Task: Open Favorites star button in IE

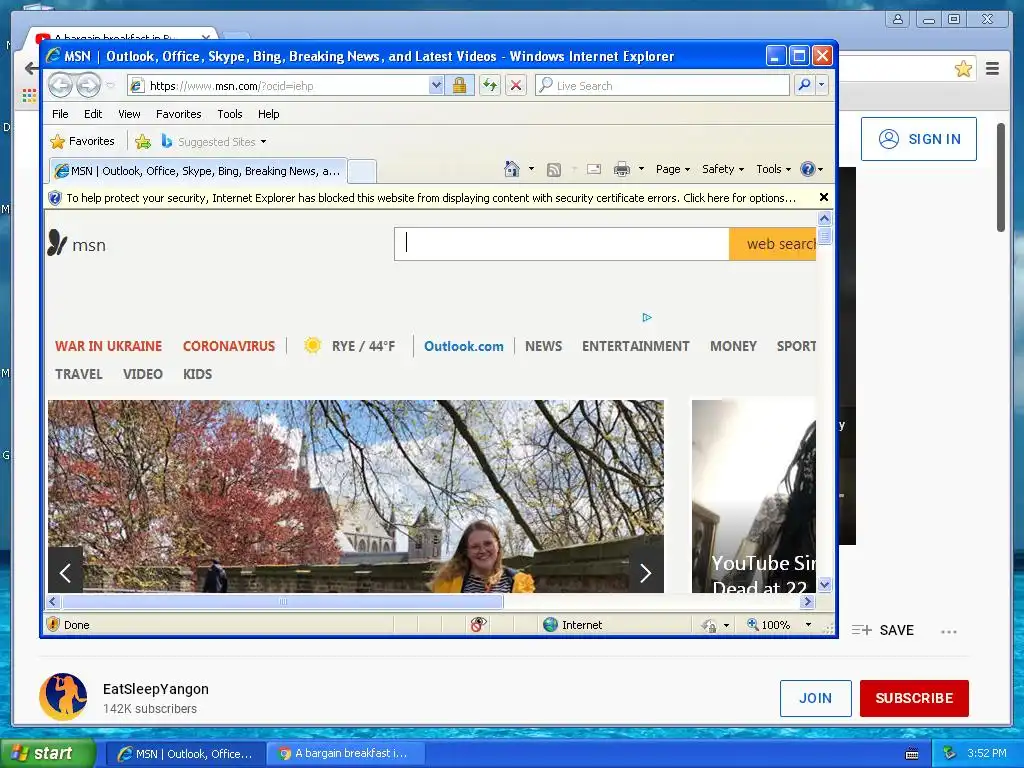Action: click(x=82, y=141)
